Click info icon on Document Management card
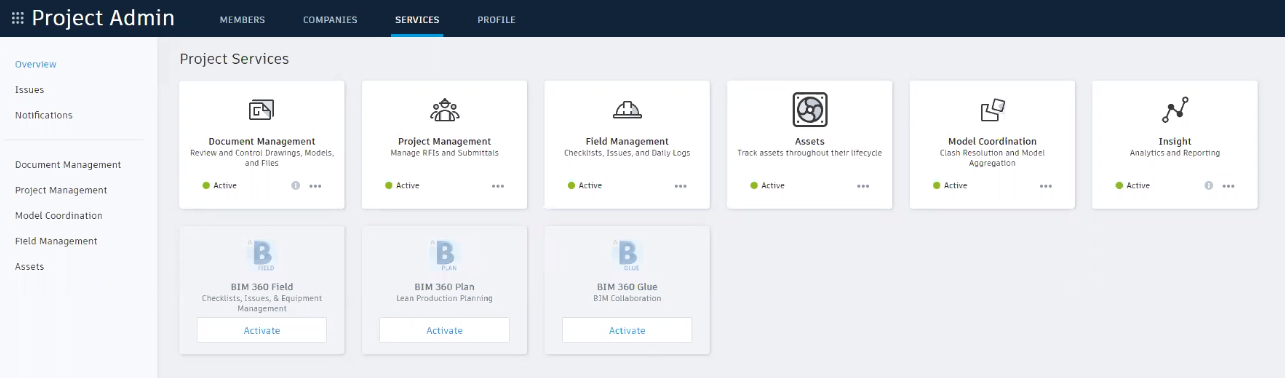The width and height of the screenshot is (1285, 378). click(x=296, y=186)
